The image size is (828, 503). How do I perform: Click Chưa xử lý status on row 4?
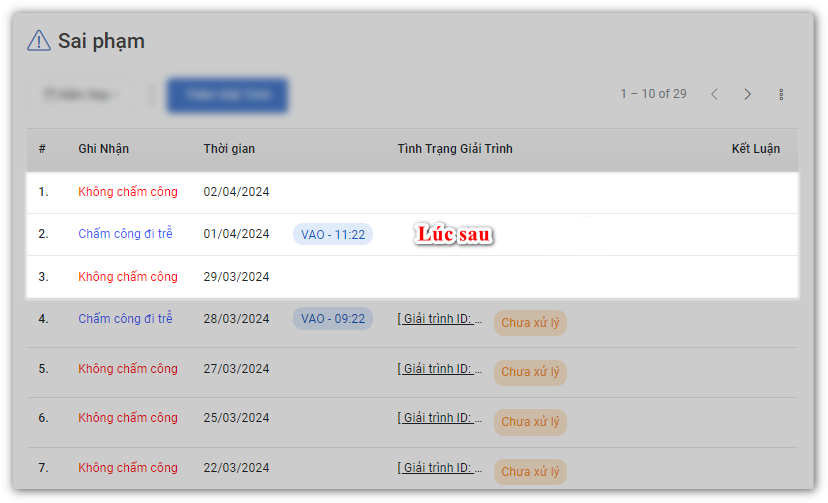(x=530, y=323)
